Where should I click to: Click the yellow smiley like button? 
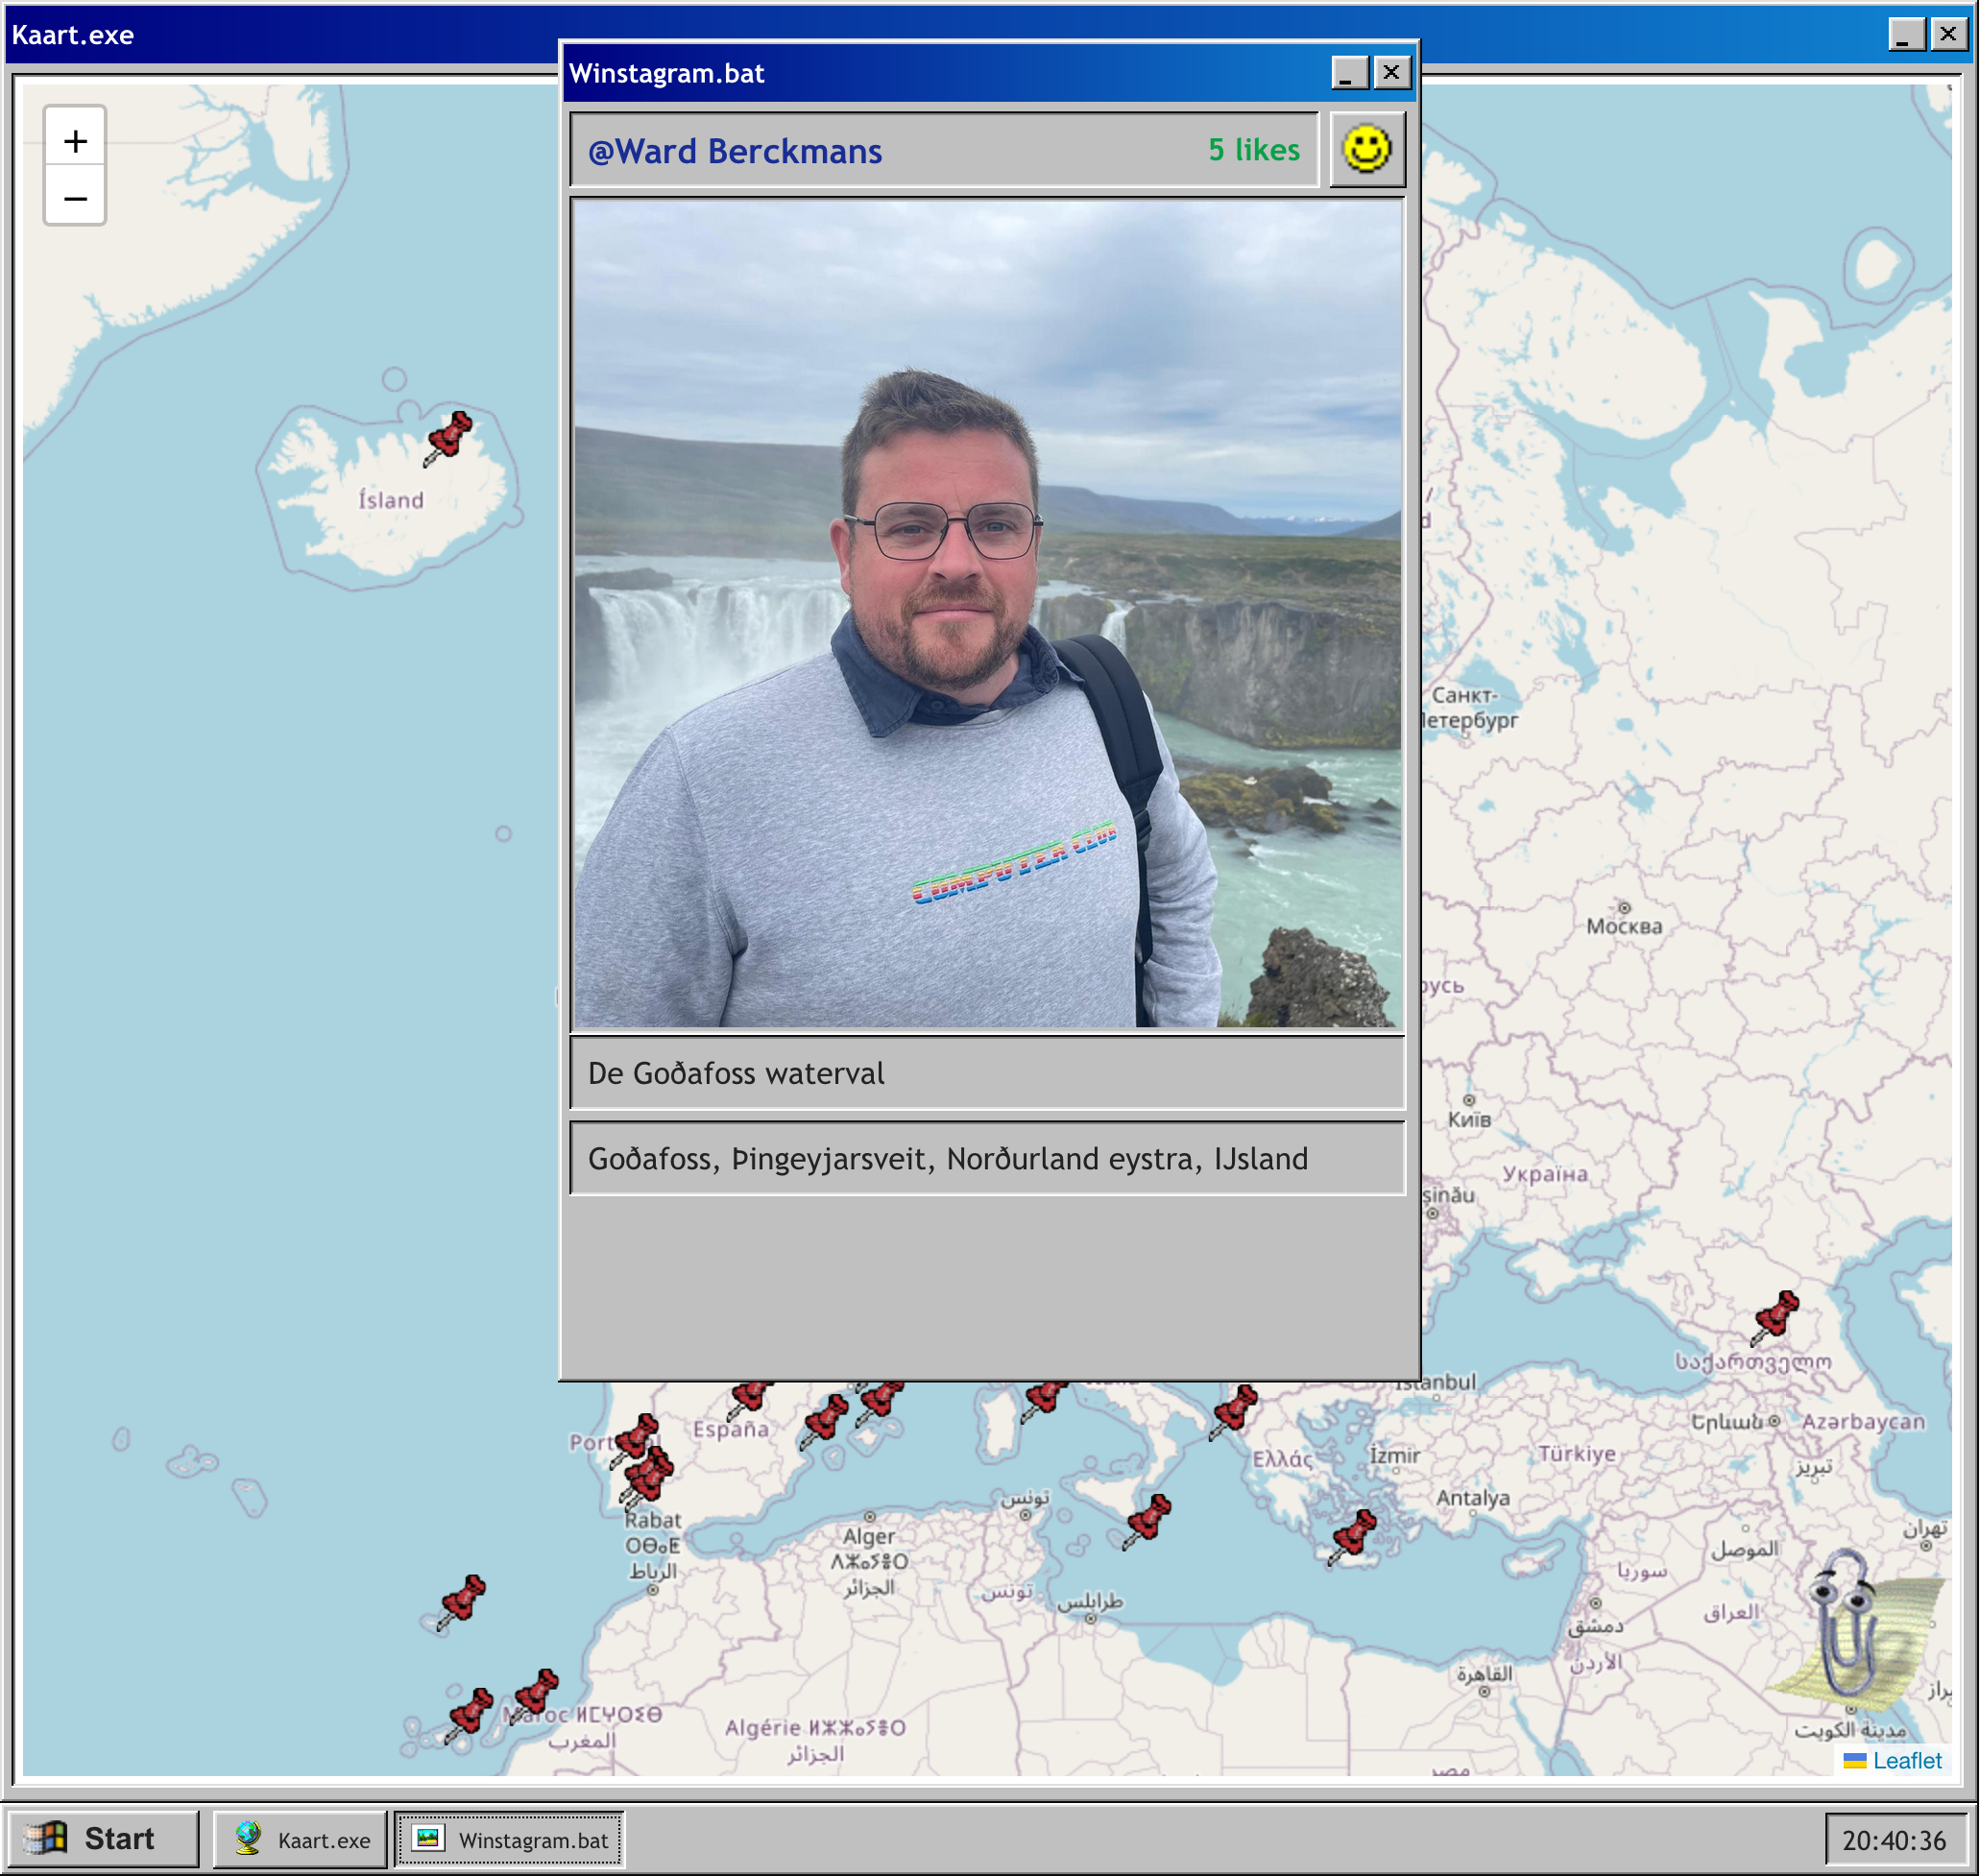click(x=1366, y=150)
